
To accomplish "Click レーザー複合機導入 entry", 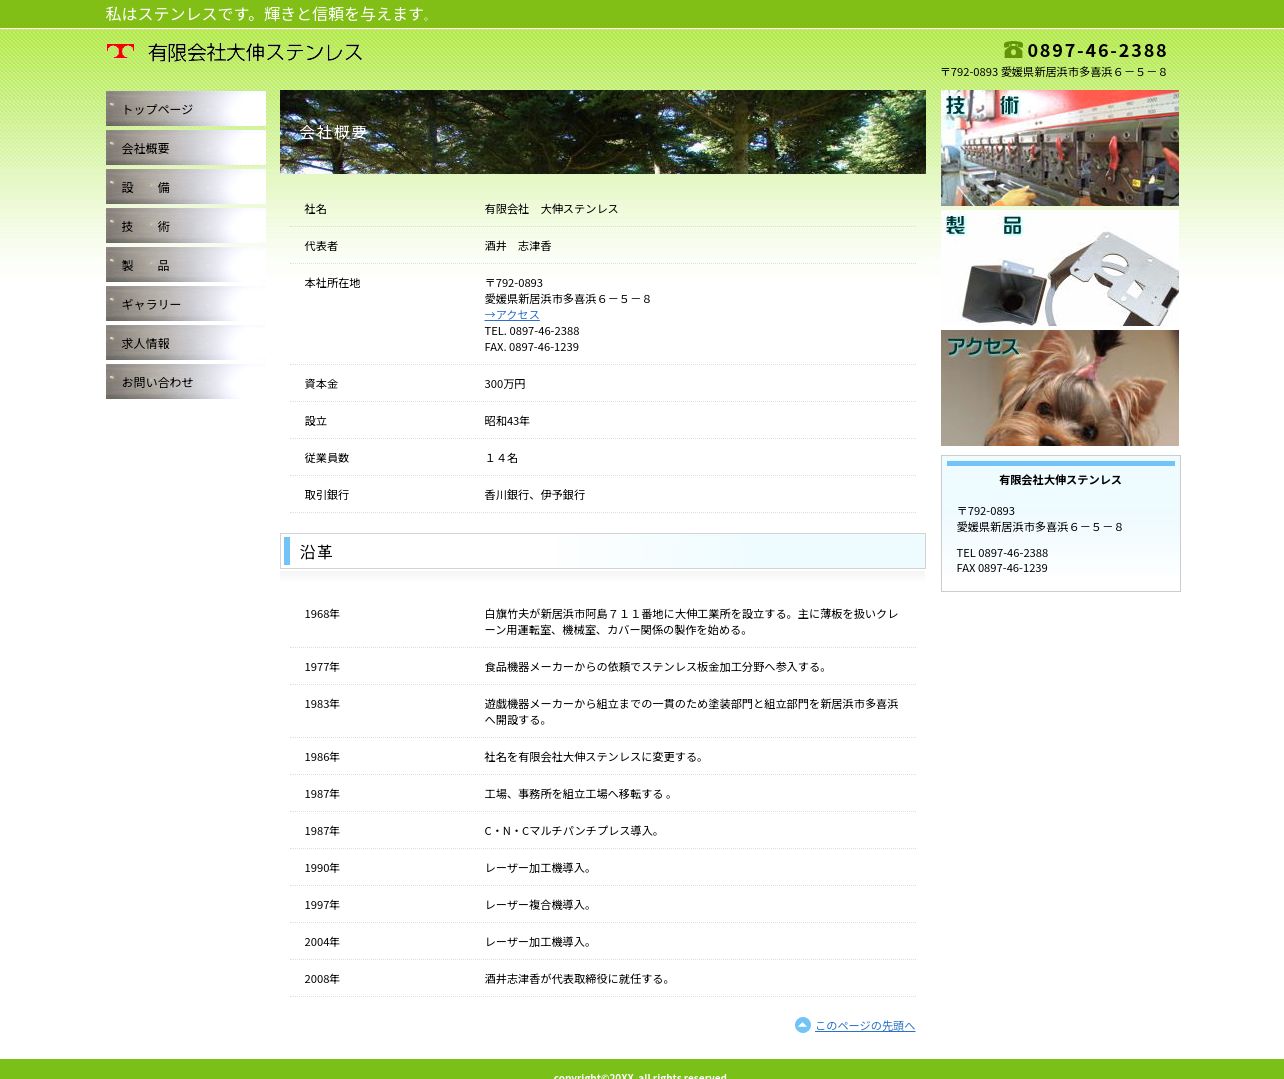I will 540,905.
